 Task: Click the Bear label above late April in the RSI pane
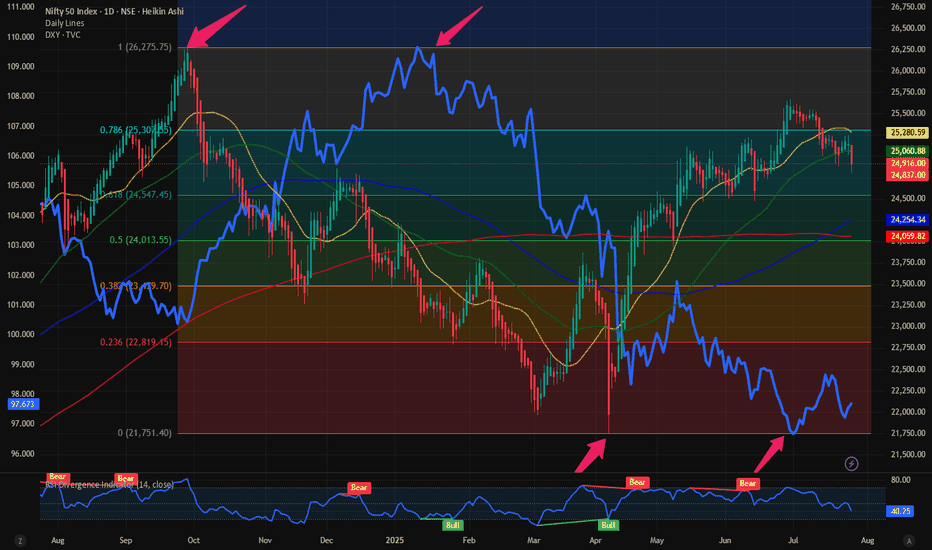[x=637, y=482]
